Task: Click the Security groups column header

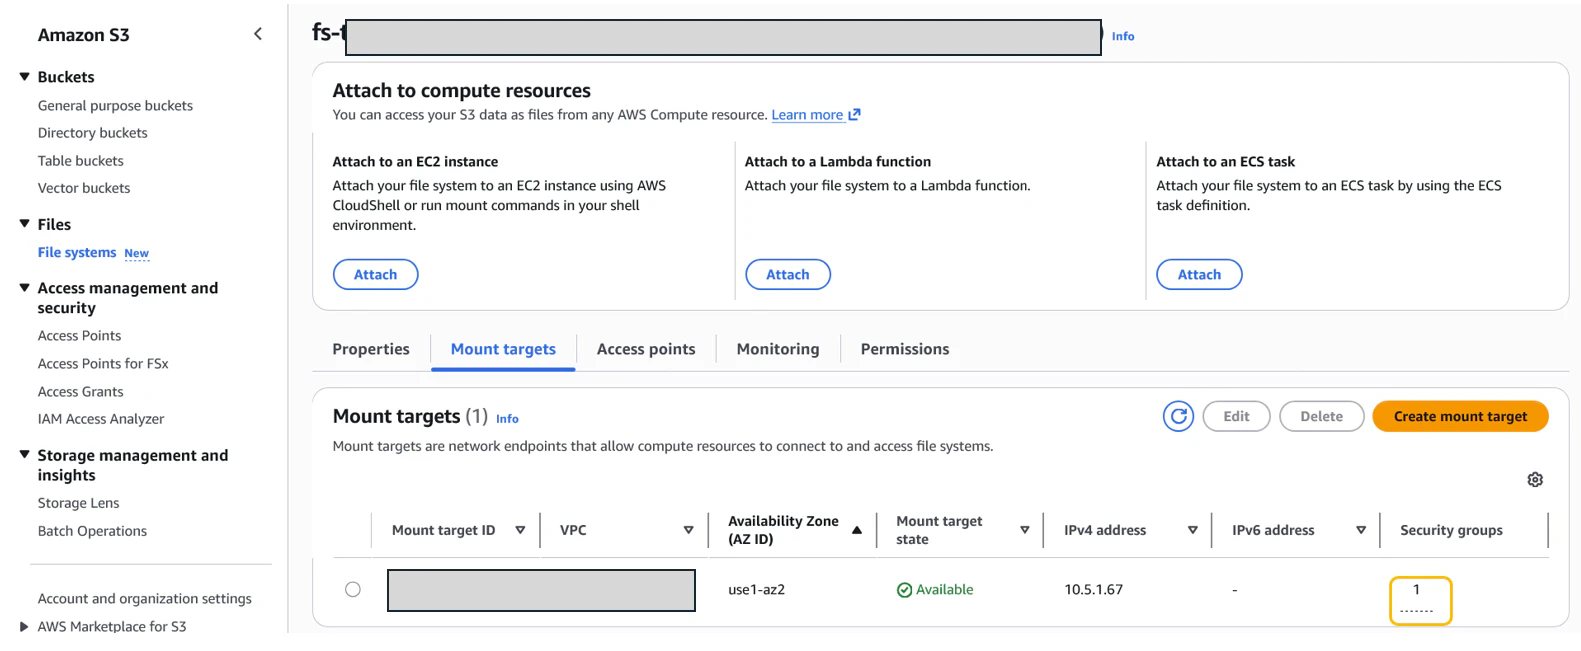Action: (x=1451, y=530)
